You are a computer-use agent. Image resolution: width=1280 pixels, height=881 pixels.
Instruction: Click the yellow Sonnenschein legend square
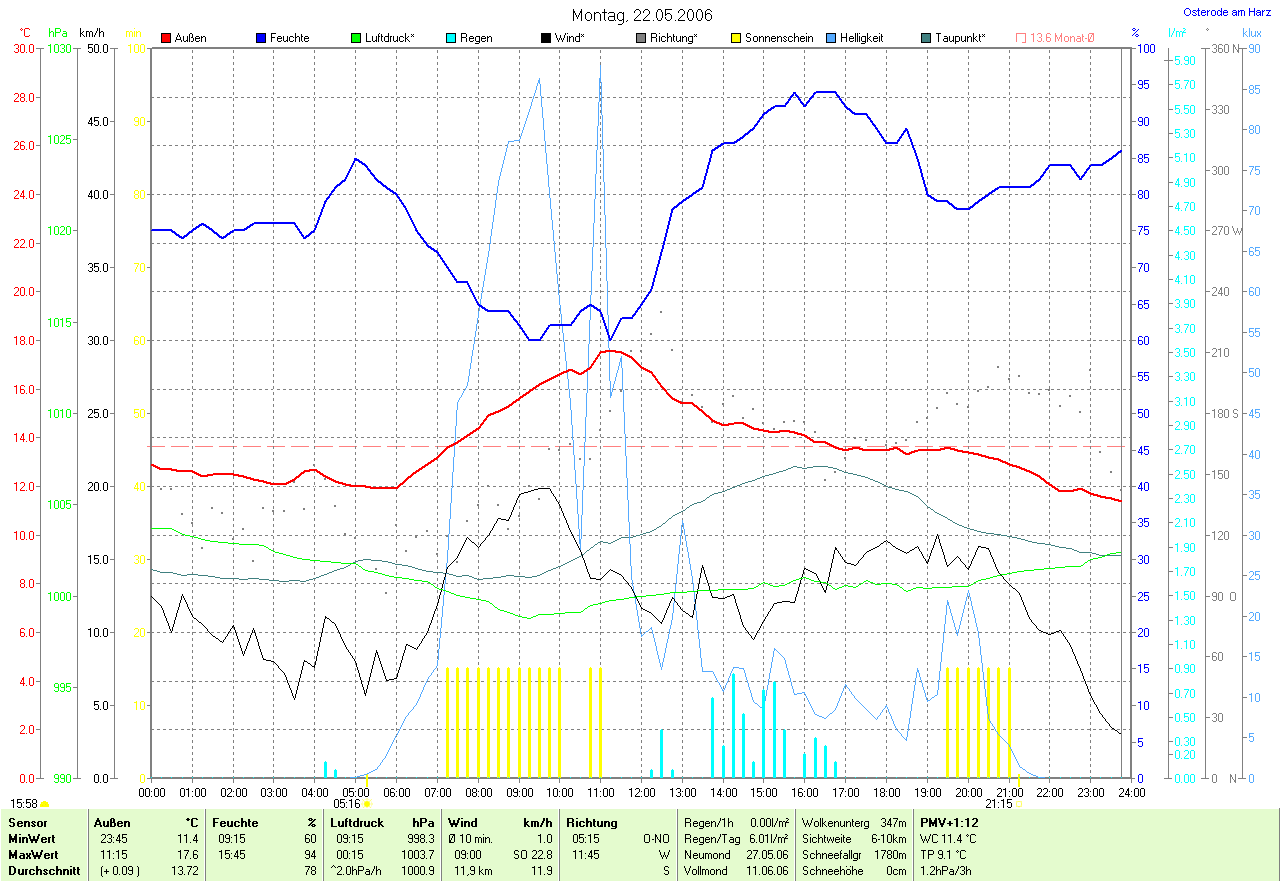[736, 38]
